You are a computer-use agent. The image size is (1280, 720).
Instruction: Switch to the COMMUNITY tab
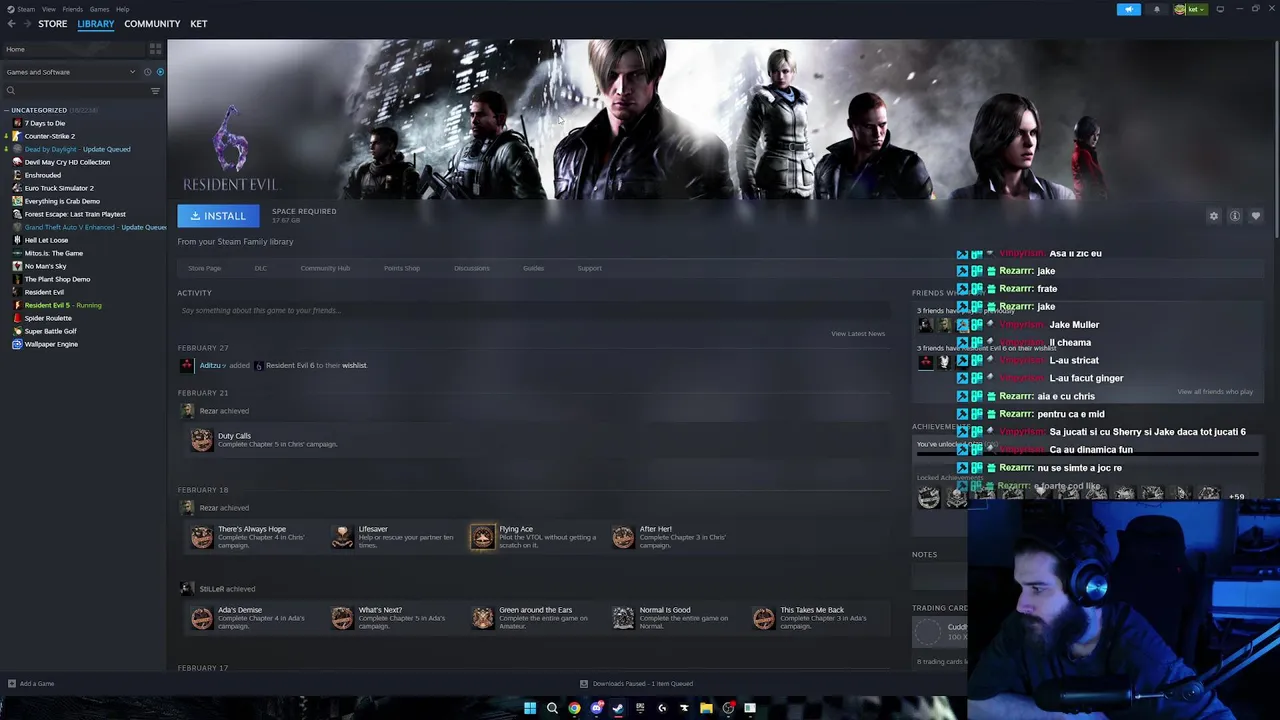pyautogui.click(x=152, y=24)
